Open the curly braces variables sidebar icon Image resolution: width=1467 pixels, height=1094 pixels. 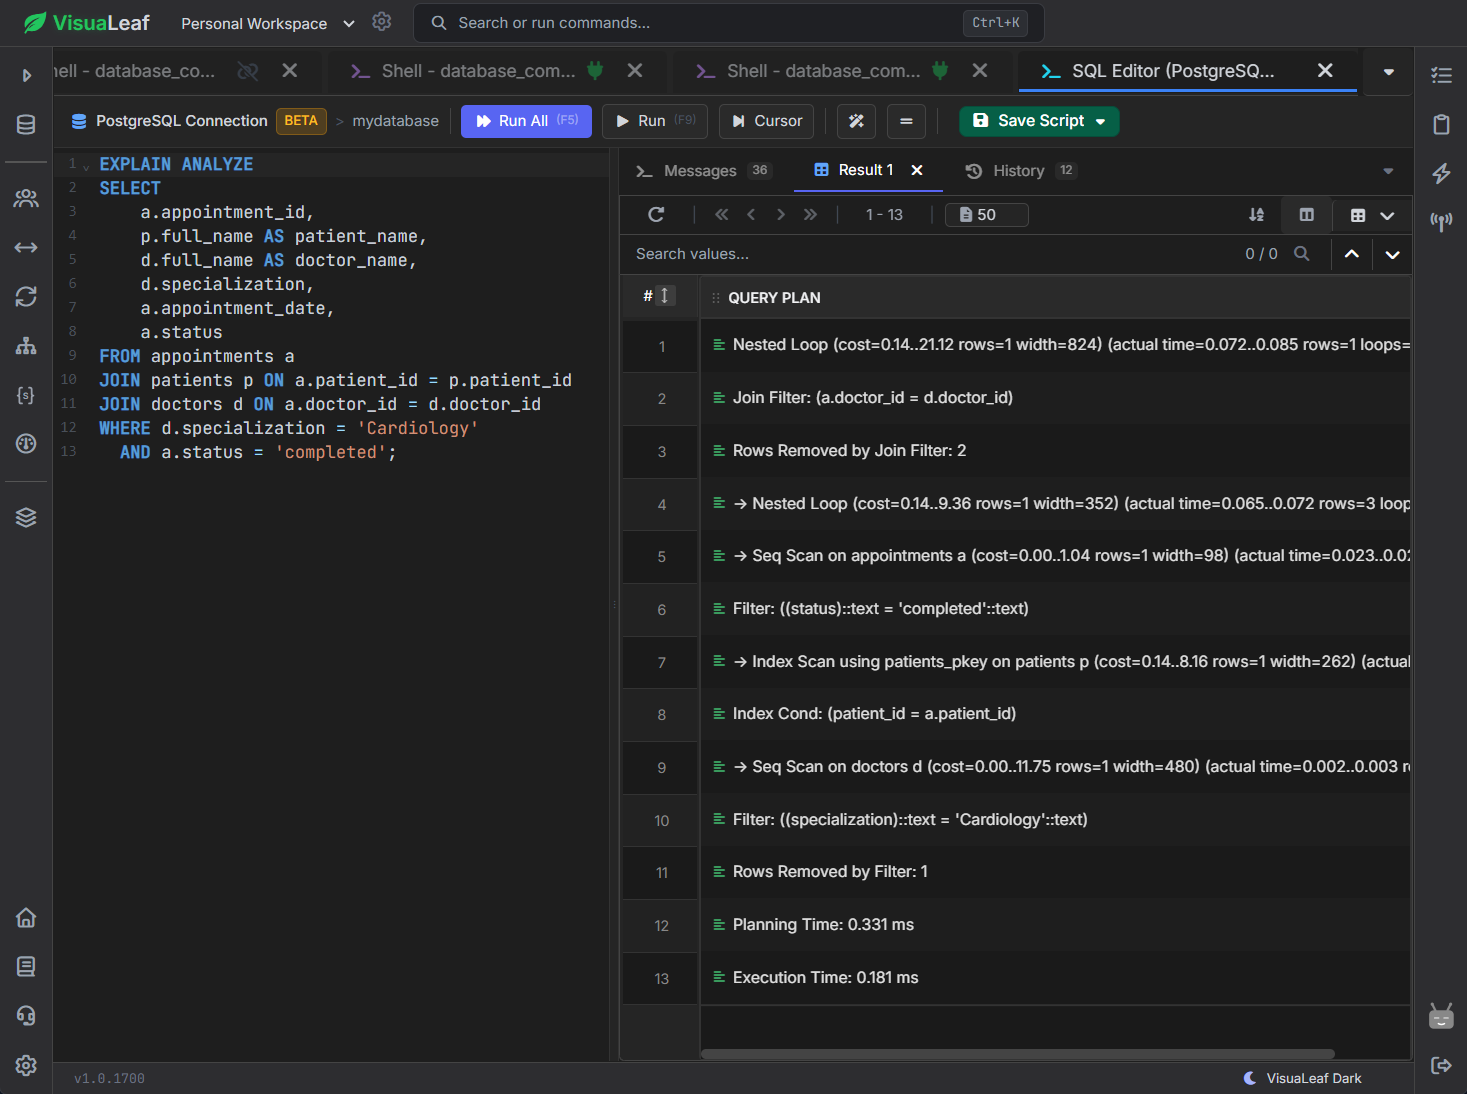click(x=26, y=395)
